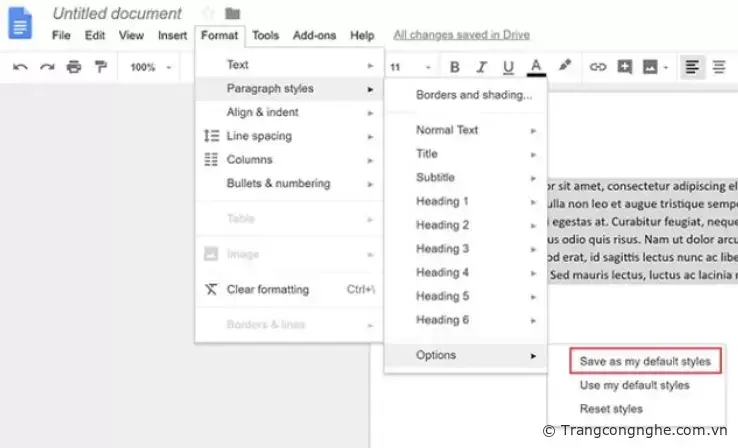Toggle Underline formatting button

(508, 67)
